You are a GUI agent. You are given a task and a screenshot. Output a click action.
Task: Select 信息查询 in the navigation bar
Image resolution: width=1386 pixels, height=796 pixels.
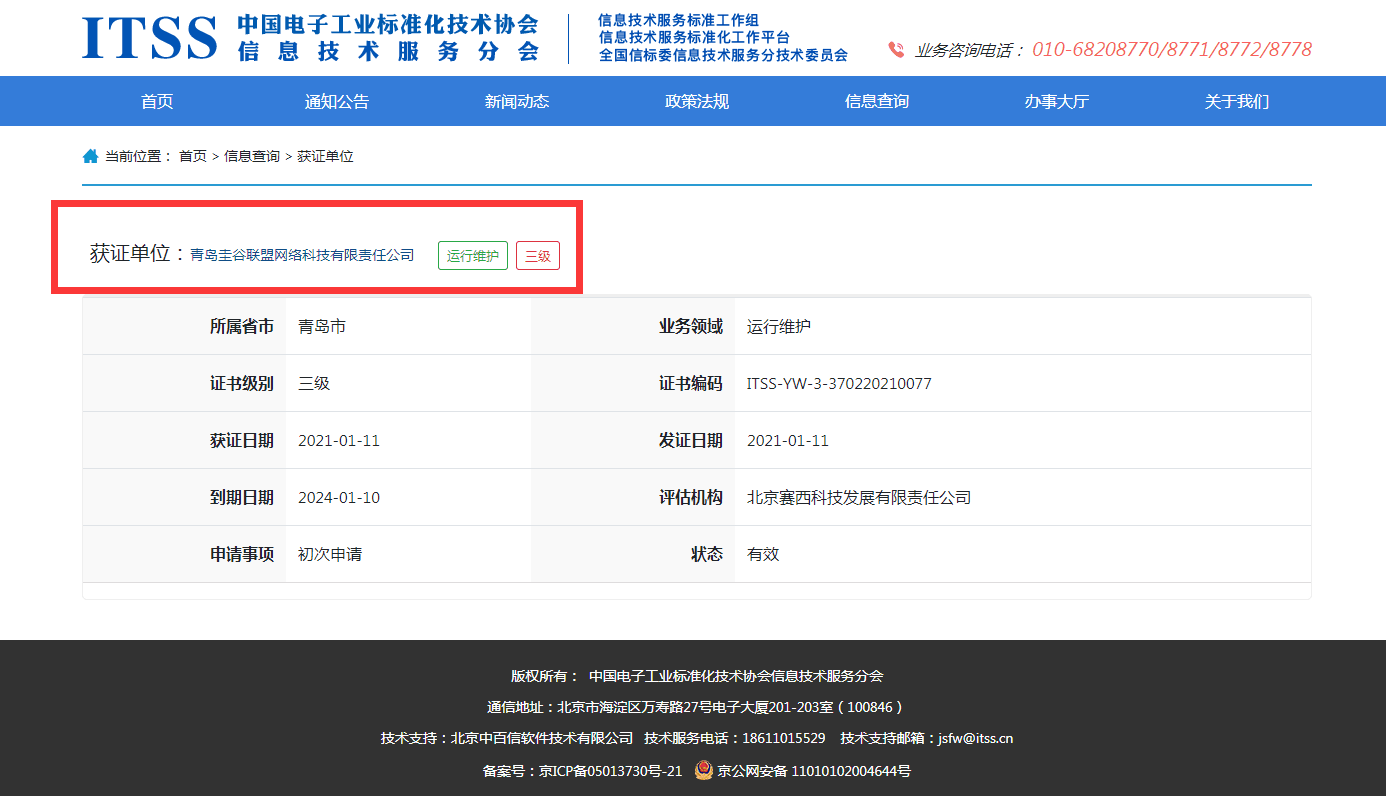pos(876,100)
